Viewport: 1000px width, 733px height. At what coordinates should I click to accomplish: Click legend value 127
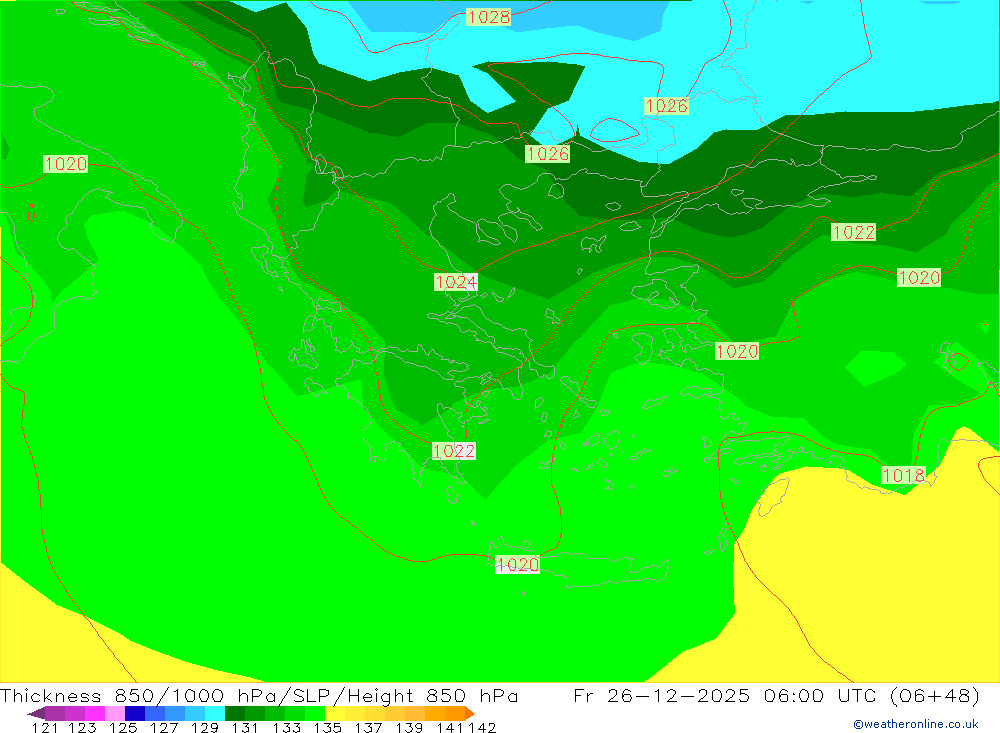coord(164,728)
